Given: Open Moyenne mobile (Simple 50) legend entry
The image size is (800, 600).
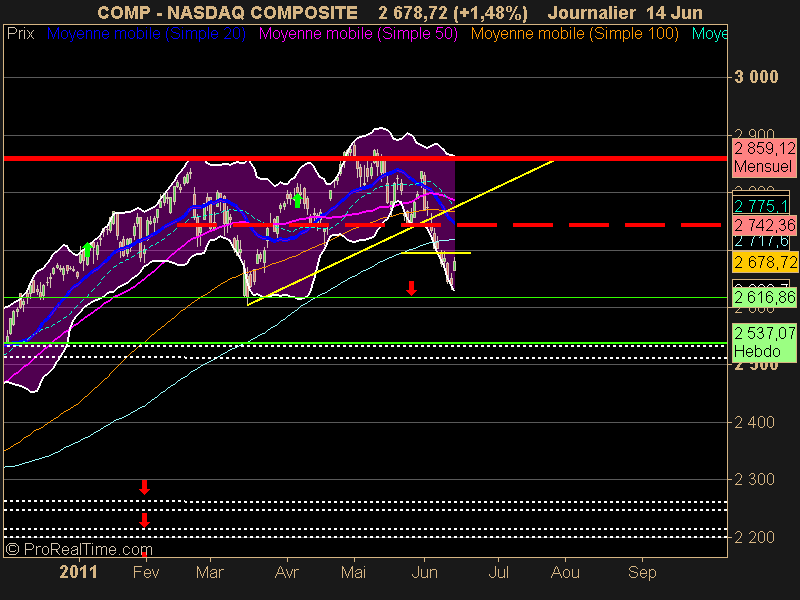Looking at the screenshot, I should coord(358,34).
